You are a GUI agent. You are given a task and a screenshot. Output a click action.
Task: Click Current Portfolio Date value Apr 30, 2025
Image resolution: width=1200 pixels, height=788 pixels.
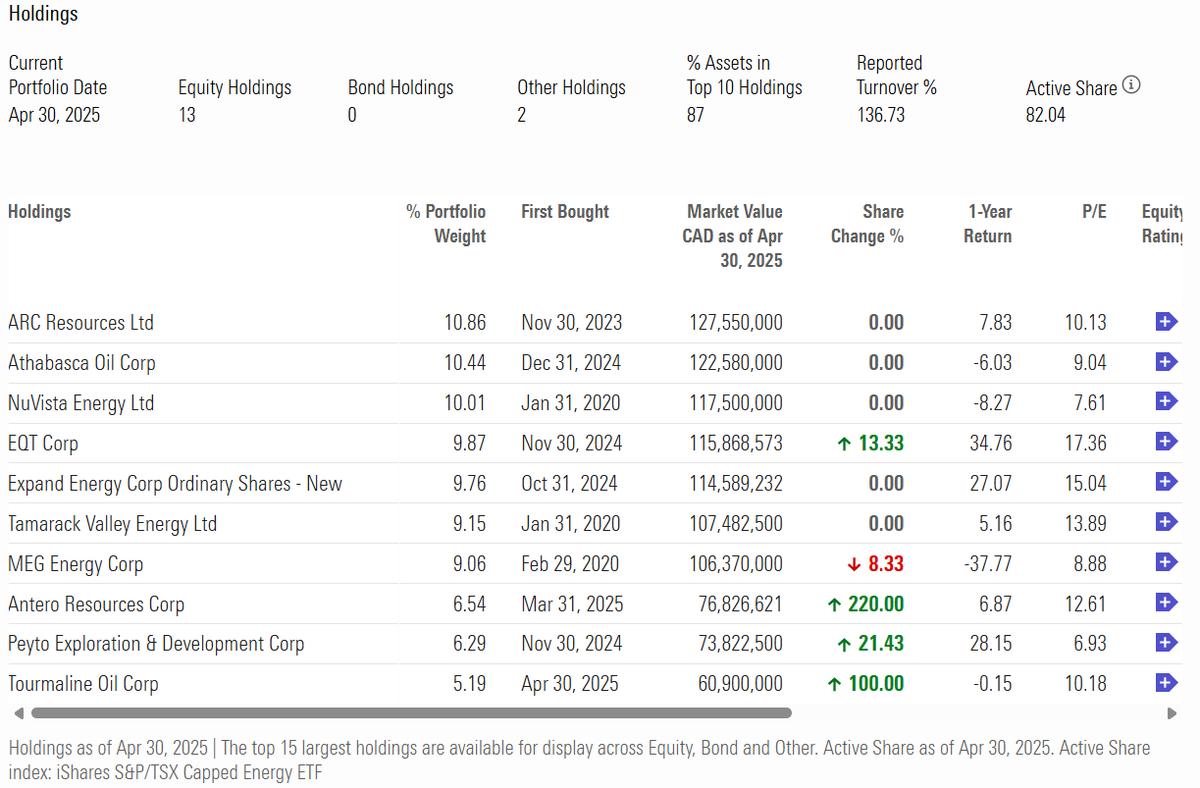click(54, 115)
